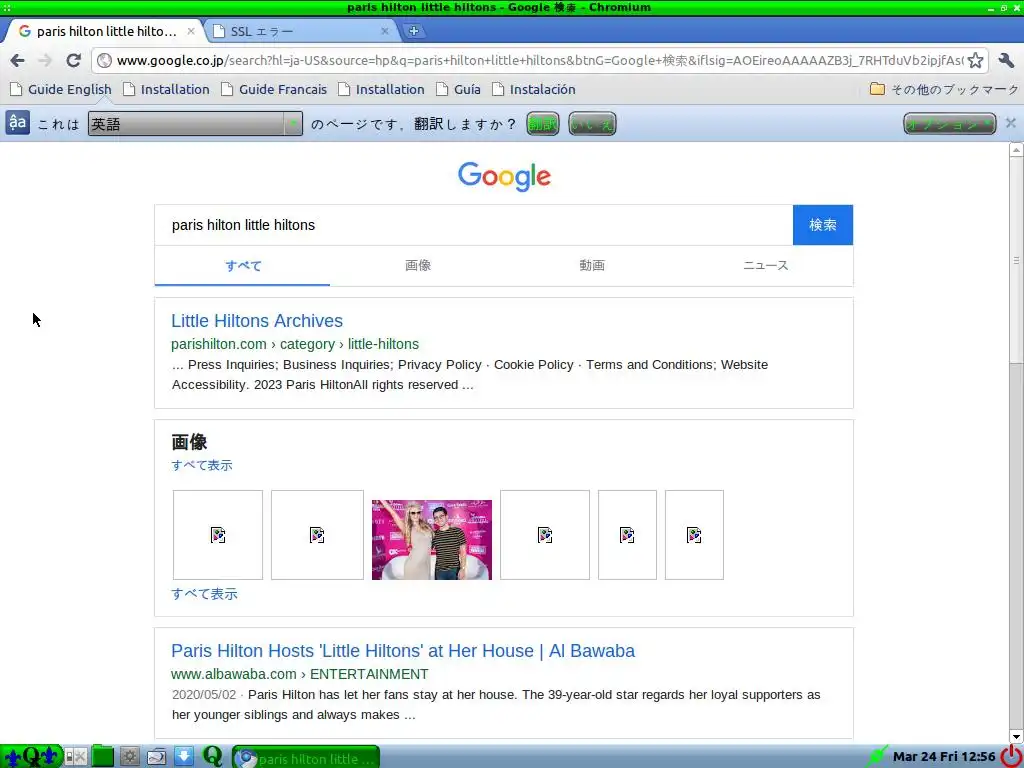Switch to the SSL エラー browser tab

(x=300, y=31)
